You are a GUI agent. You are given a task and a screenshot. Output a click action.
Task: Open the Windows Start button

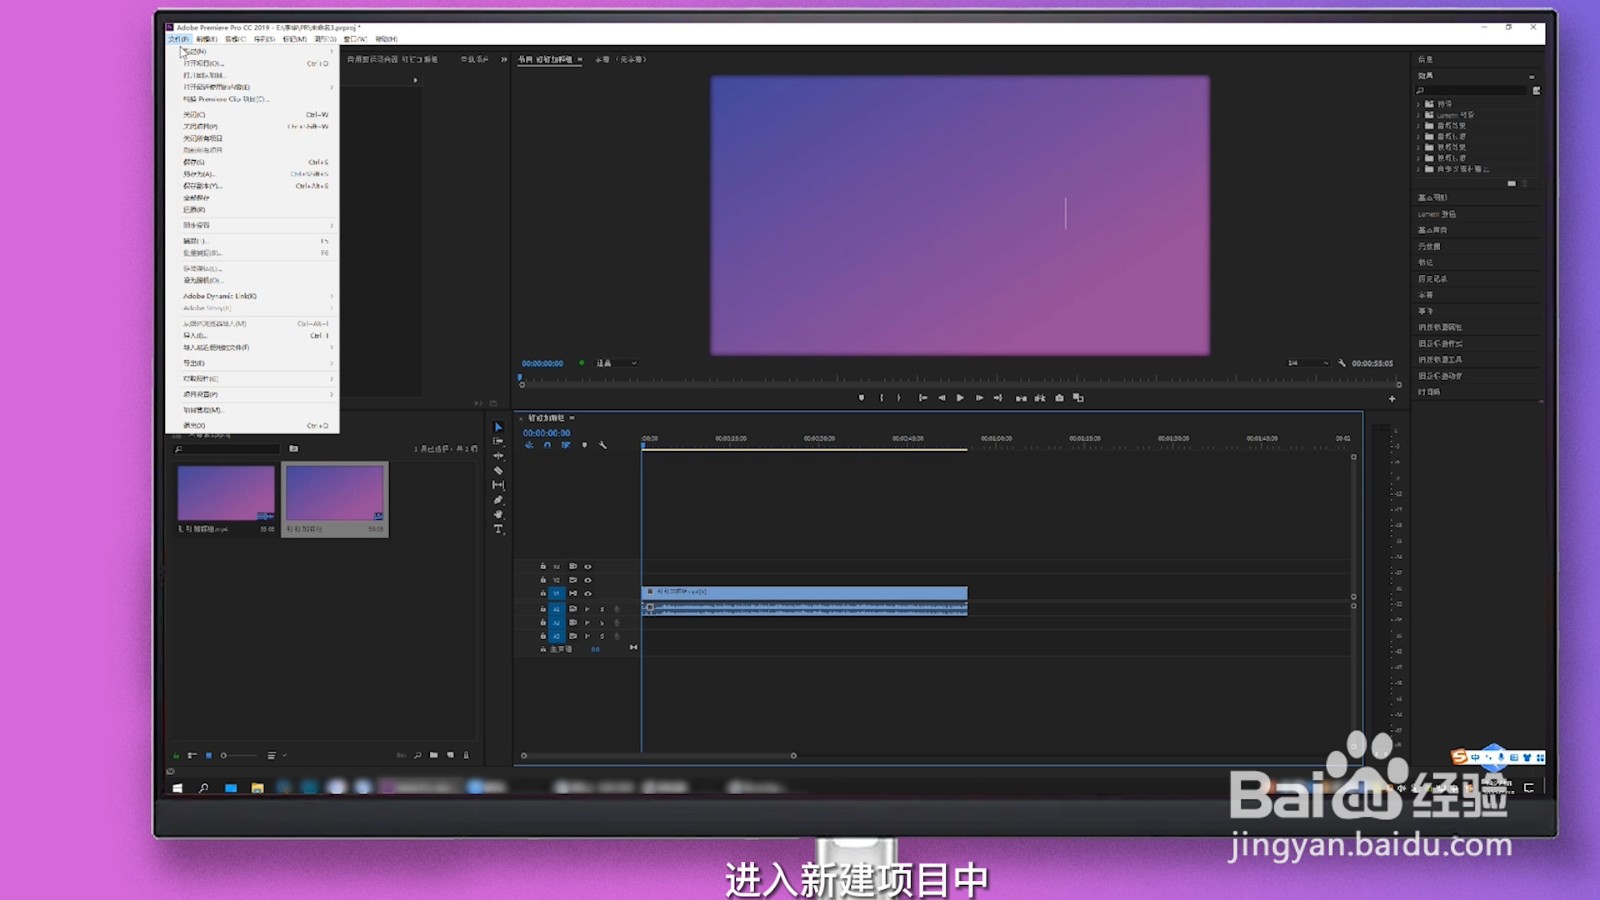pyautogui.click(x=178, y=788)
